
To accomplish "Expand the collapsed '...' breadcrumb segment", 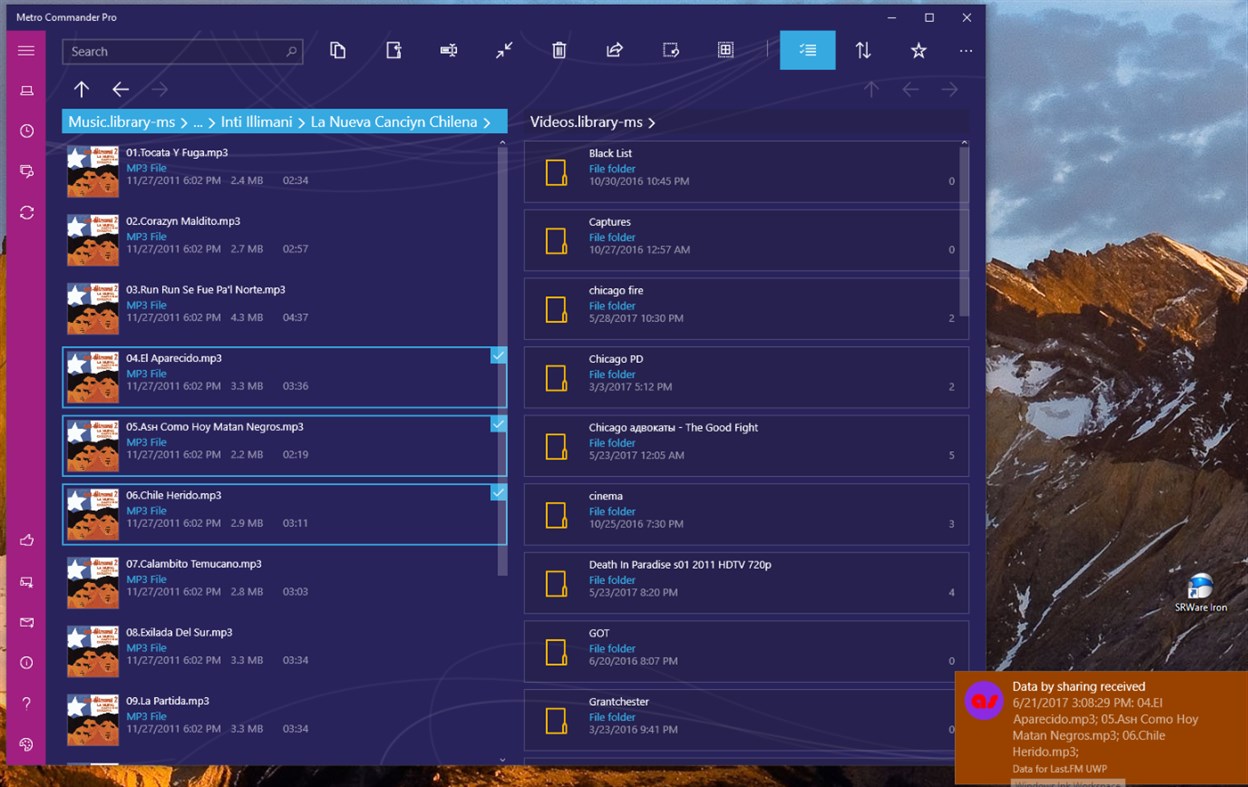I will (x=198, y=122).
